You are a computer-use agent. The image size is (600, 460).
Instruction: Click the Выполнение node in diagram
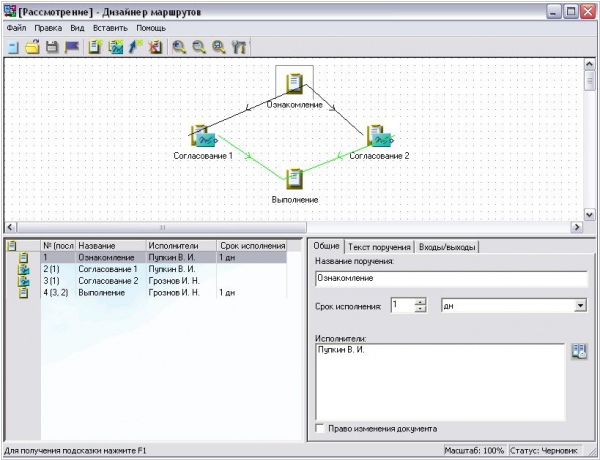tap(294, 178)
